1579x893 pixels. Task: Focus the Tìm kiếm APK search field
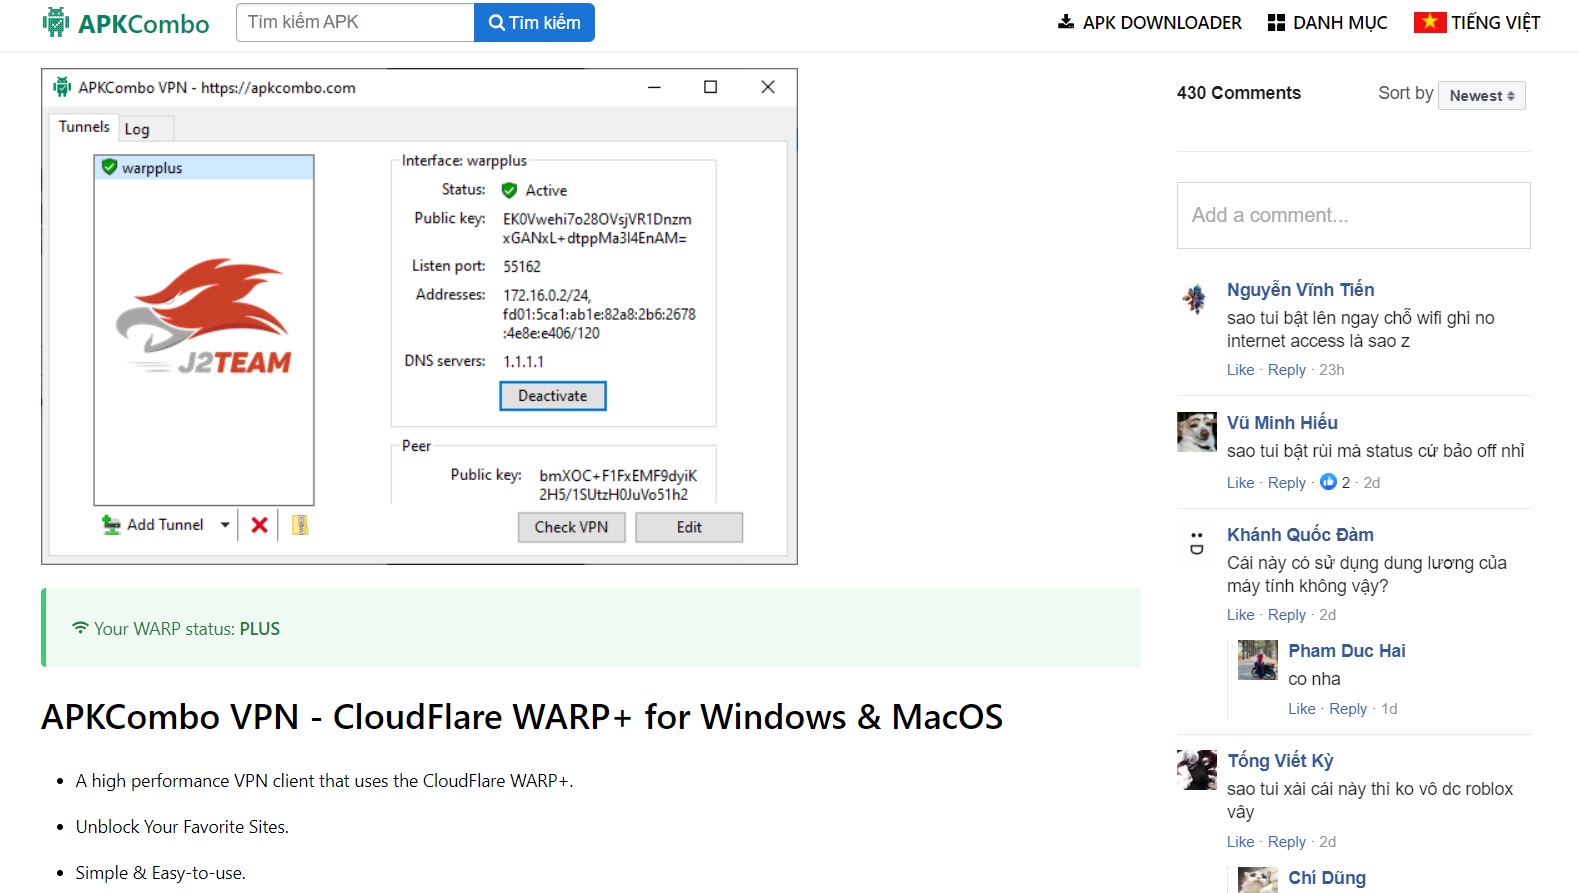coord(355,22)
